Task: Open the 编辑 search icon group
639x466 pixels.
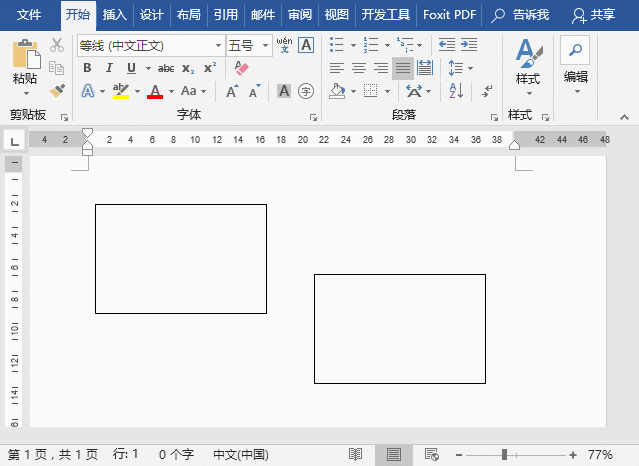Action: [x=575, y=62]
